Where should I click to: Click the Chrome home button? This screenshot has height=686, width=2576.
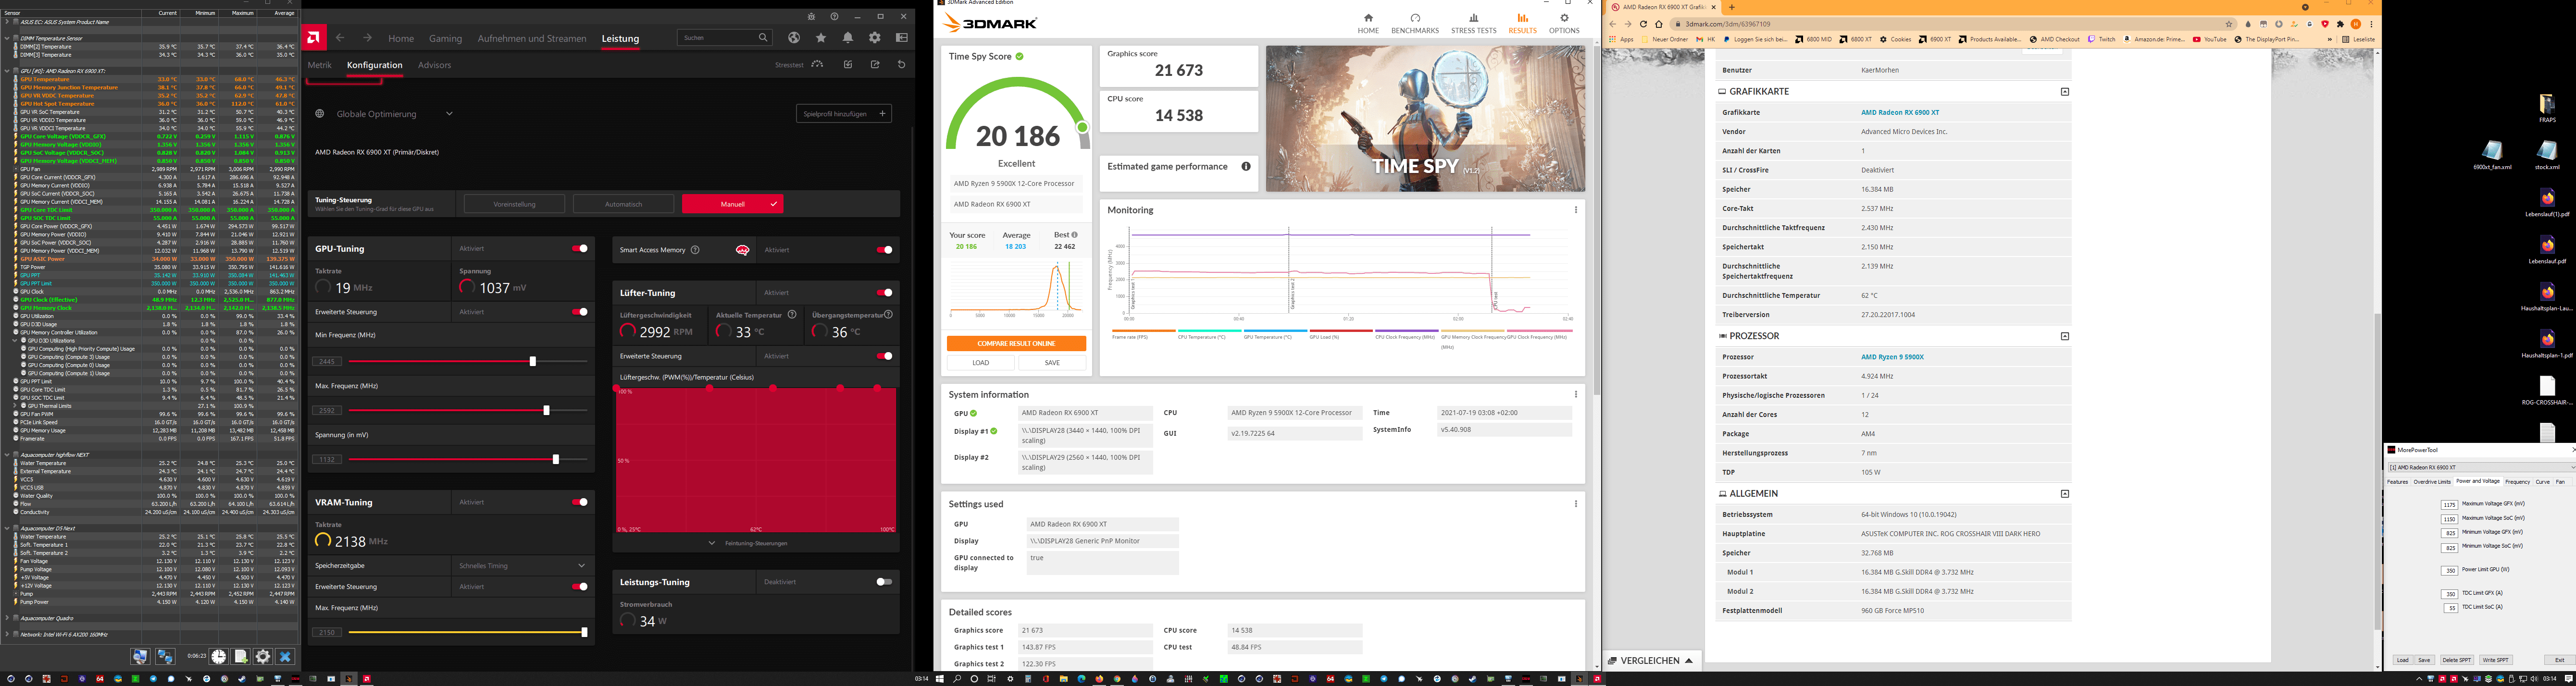pyautogui.click(x=1659, y=24)
